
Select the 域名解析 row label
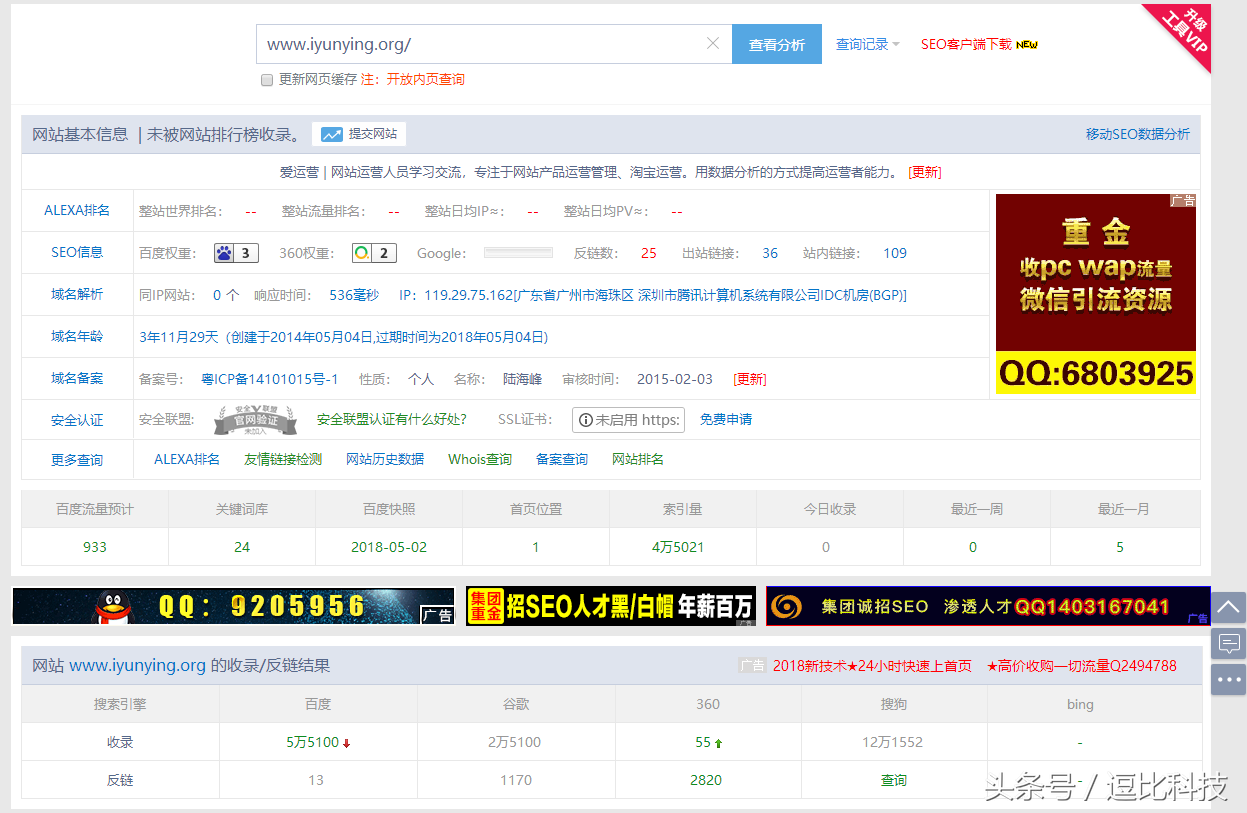77,294
